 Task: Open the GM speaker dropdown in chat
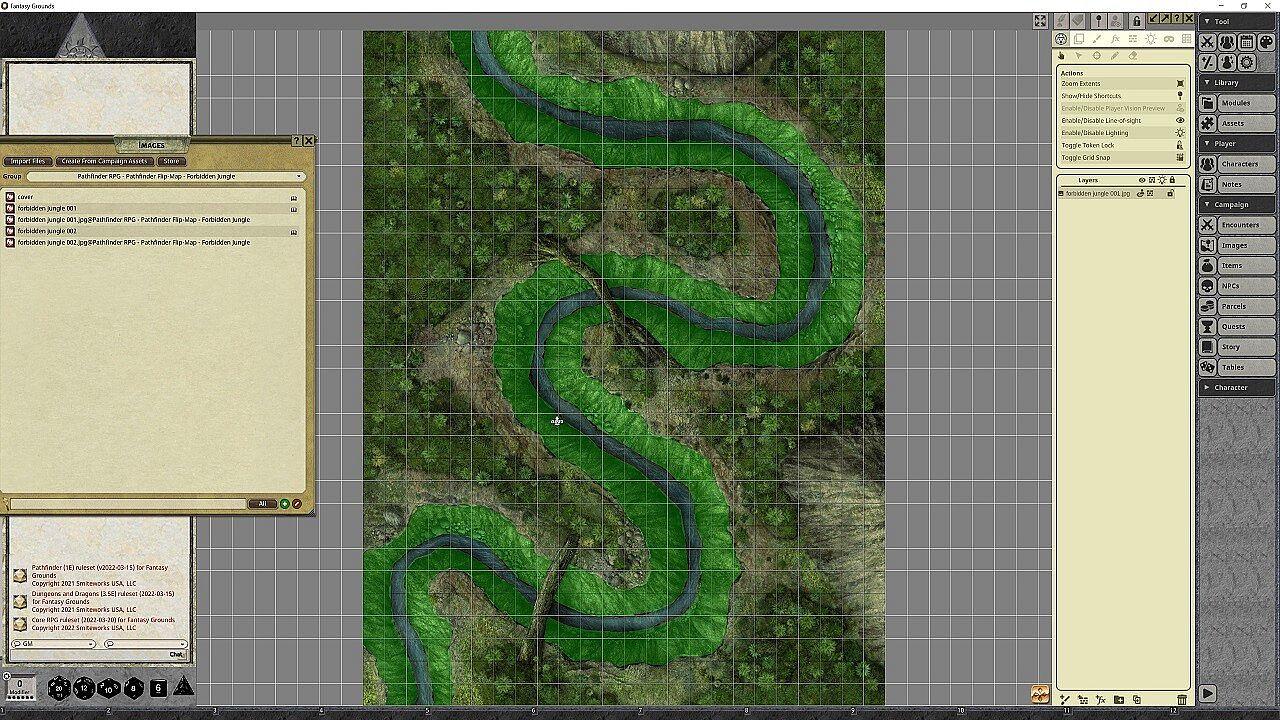[x=54, y=644]
